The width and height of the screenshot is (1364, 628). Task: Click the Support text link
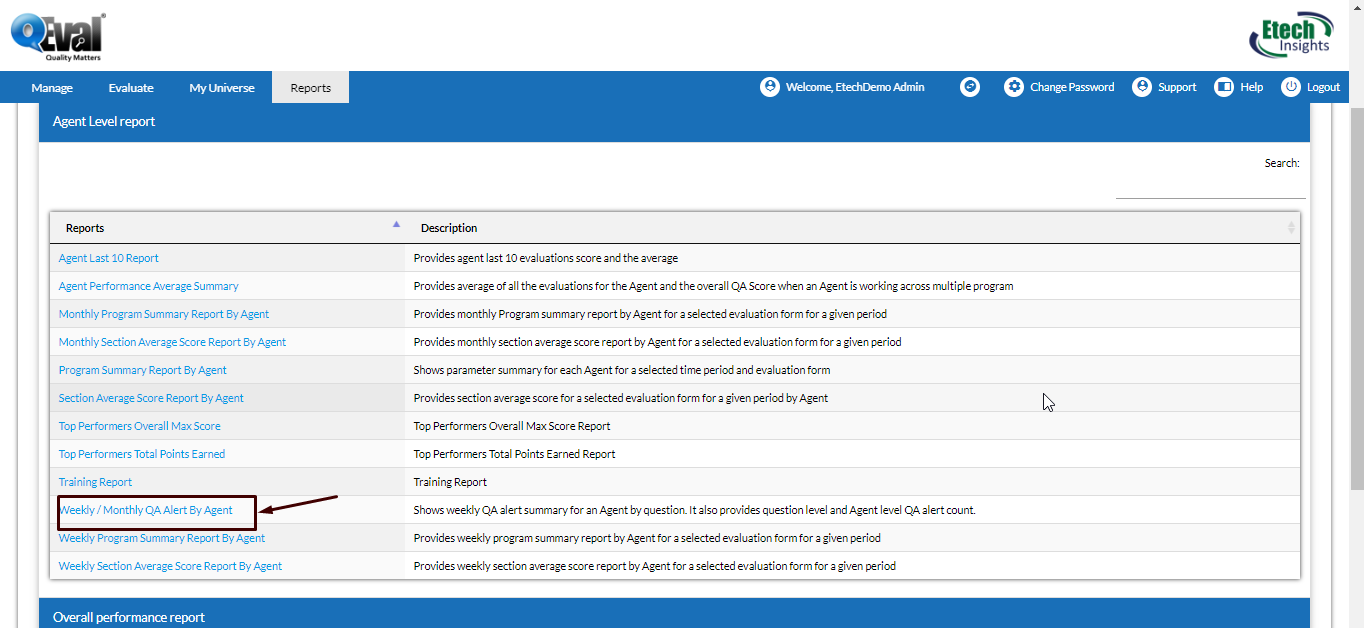point(1177,87)
